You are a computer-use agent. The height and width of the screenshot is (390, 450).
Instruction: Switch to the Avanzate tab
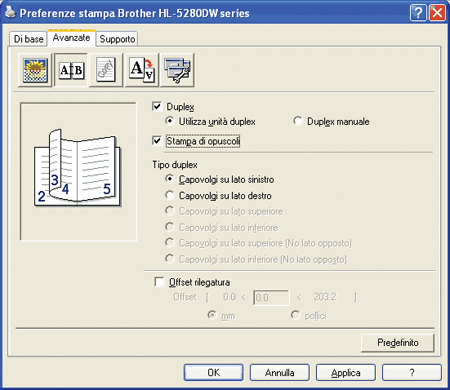coord(71,37)
